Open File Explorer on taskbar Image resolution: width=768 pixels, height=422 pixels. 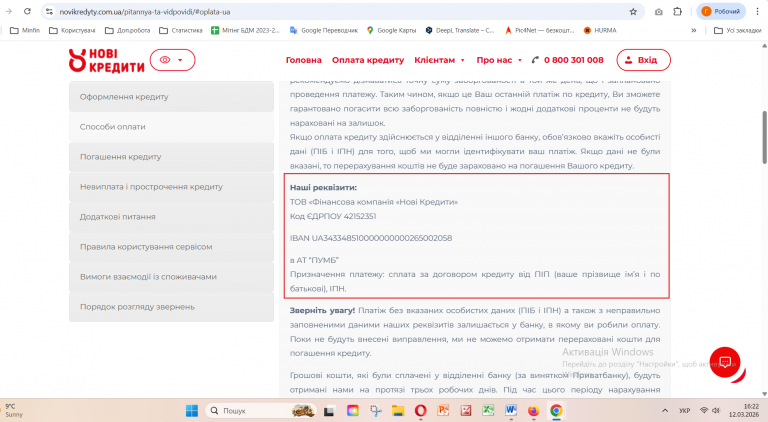pos(398,411)
